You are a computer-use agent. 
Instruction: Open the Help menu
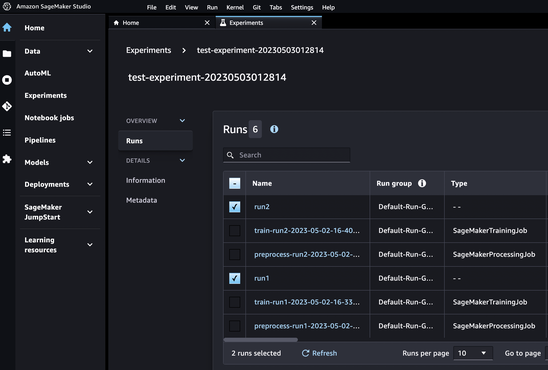click(328, 7)
